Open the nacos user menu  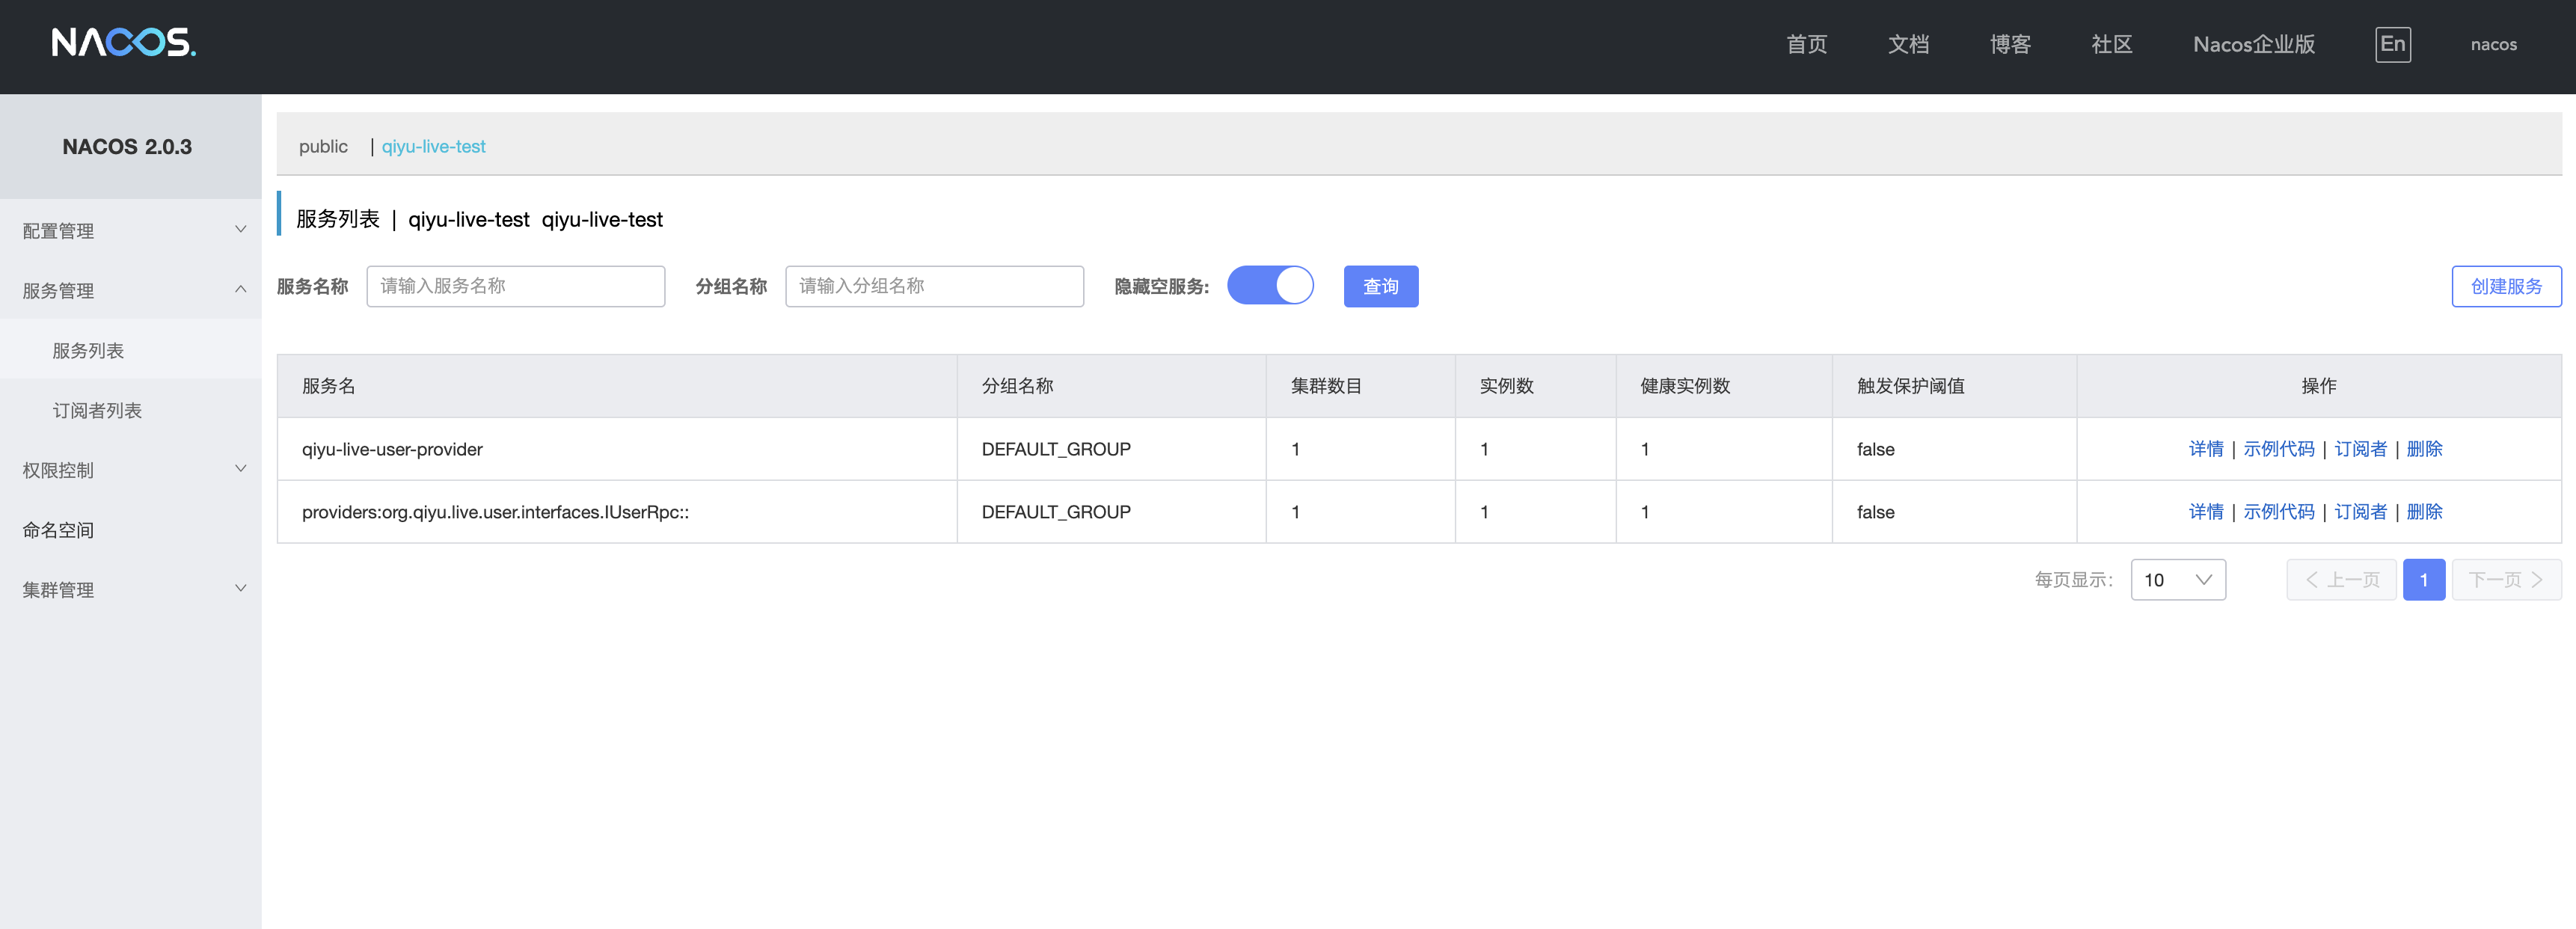coord(2493,44)
